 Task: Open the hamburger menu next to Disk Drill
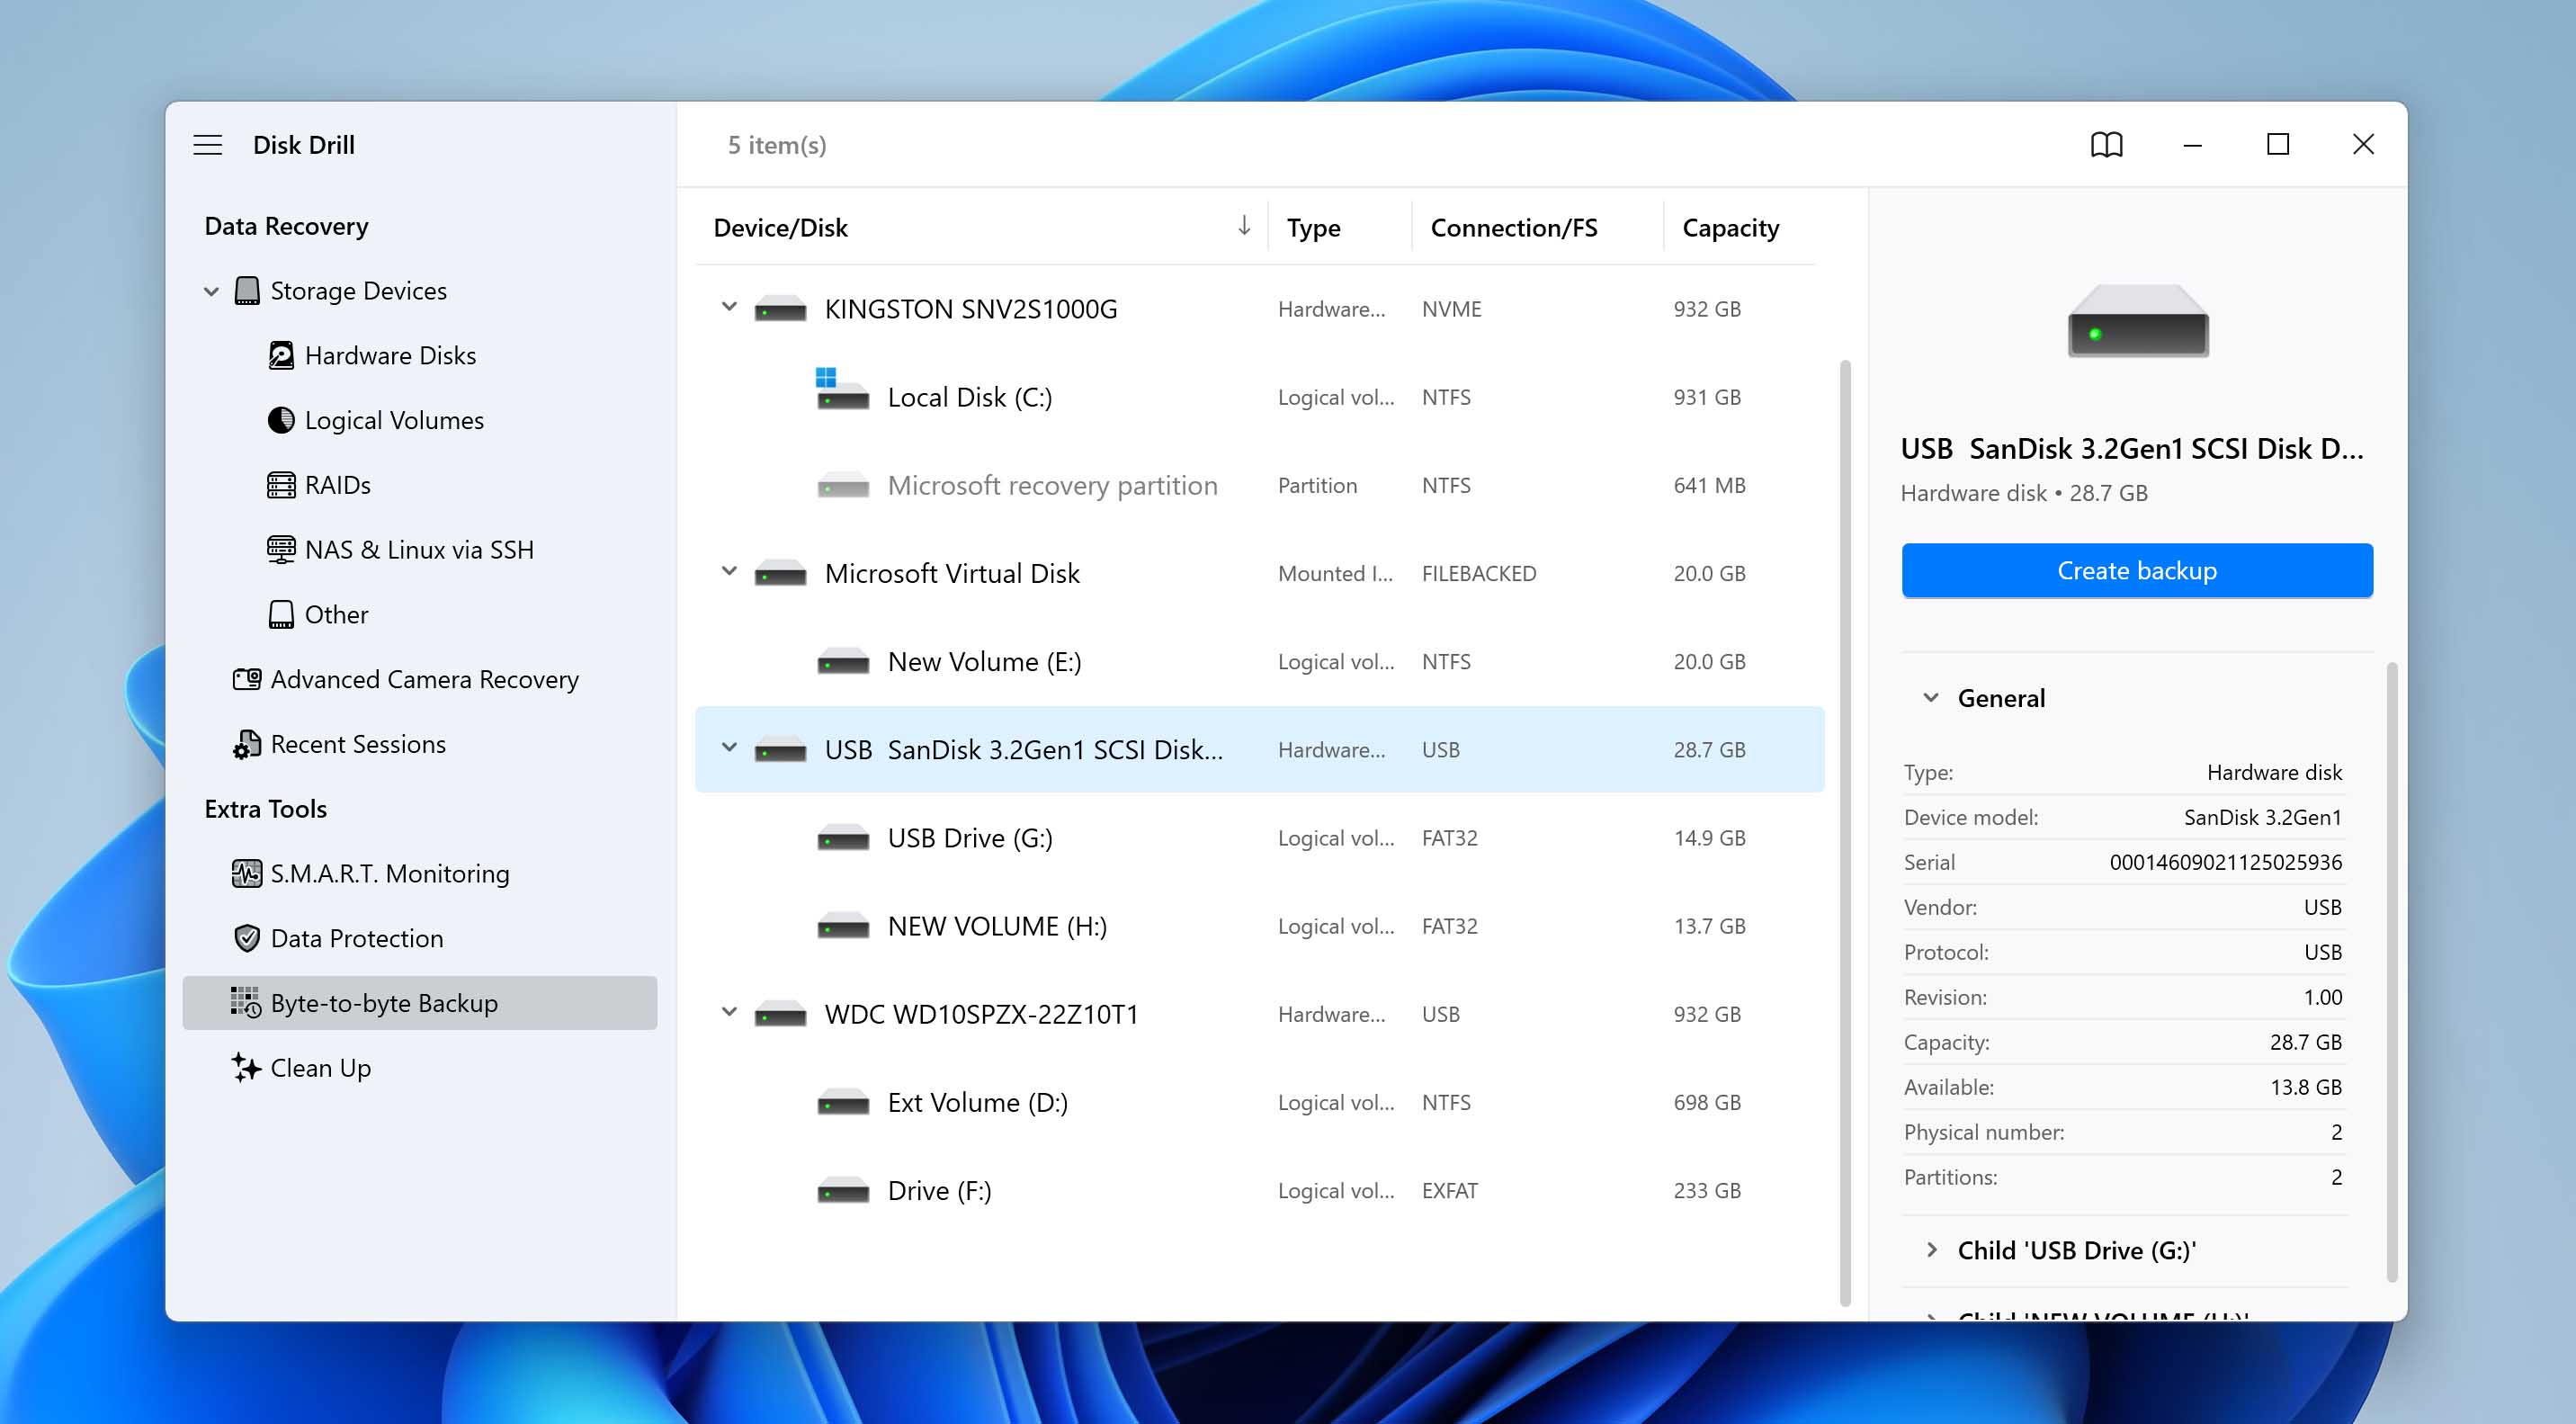207,145
